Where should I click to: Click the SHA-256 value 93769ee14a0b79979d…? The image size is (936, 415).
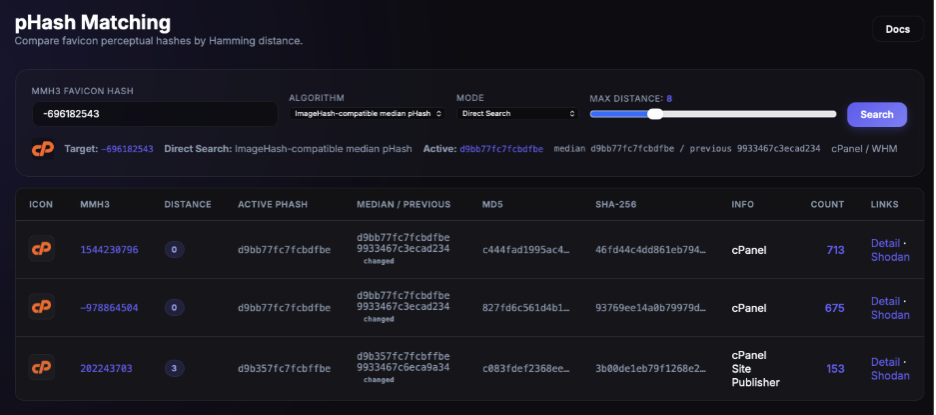[x=651, y=308]
